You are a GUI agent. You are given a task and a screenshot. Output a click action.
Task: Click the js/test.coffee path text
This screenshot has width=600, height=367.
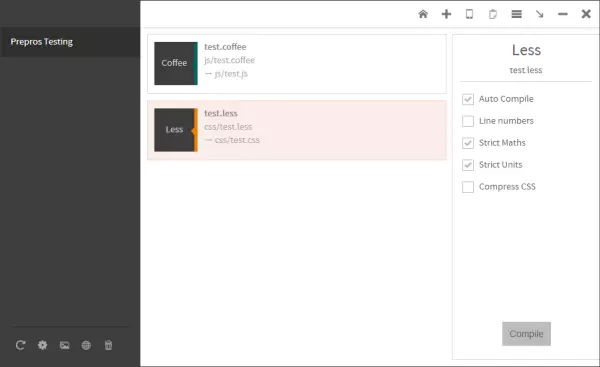tap(229, 60)
